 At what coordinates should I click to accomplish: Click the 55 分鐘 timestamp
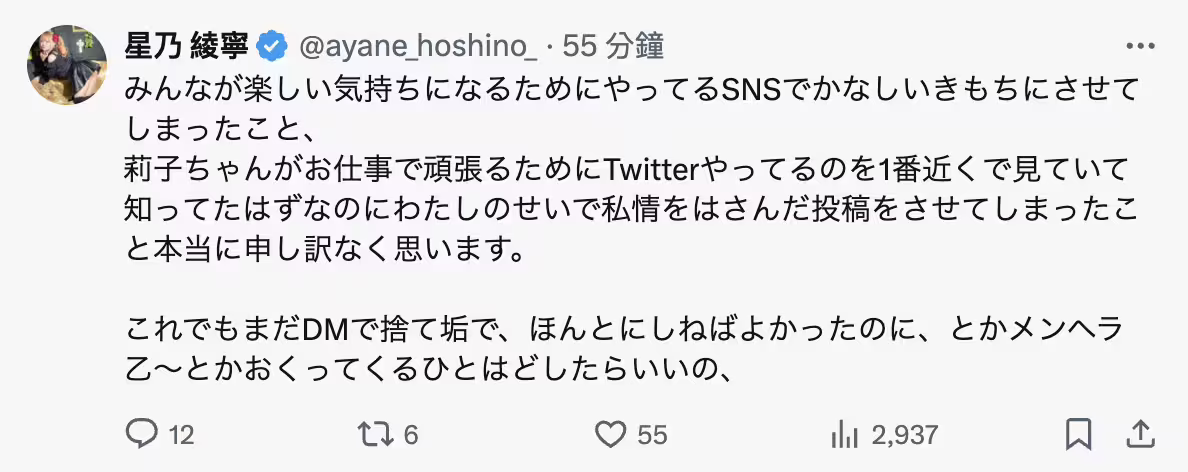point(614,46)
